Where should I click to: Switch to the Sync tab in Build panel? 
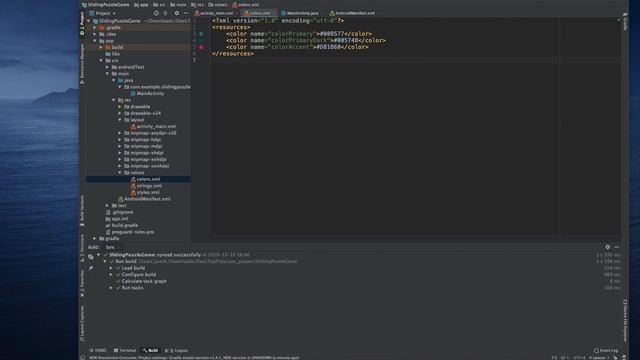coord(110,247)
